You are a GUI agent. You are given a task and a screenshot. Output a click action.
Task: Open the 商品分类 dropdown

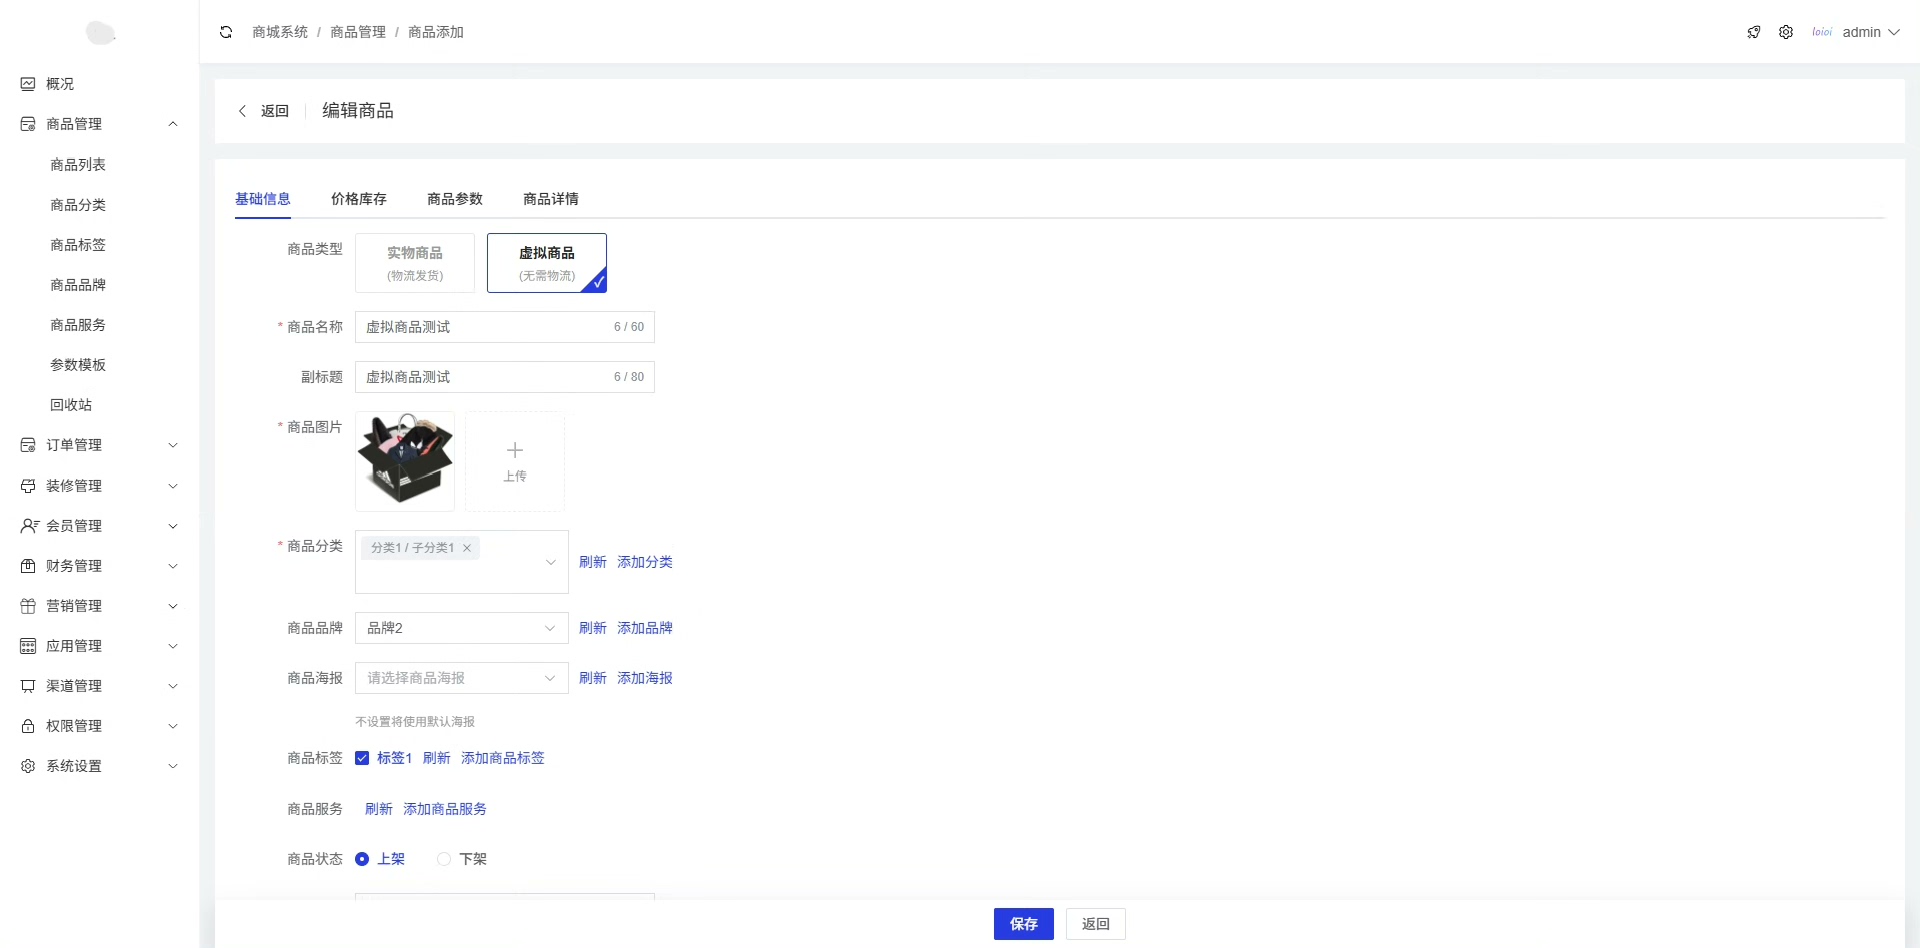coord(462,562)
